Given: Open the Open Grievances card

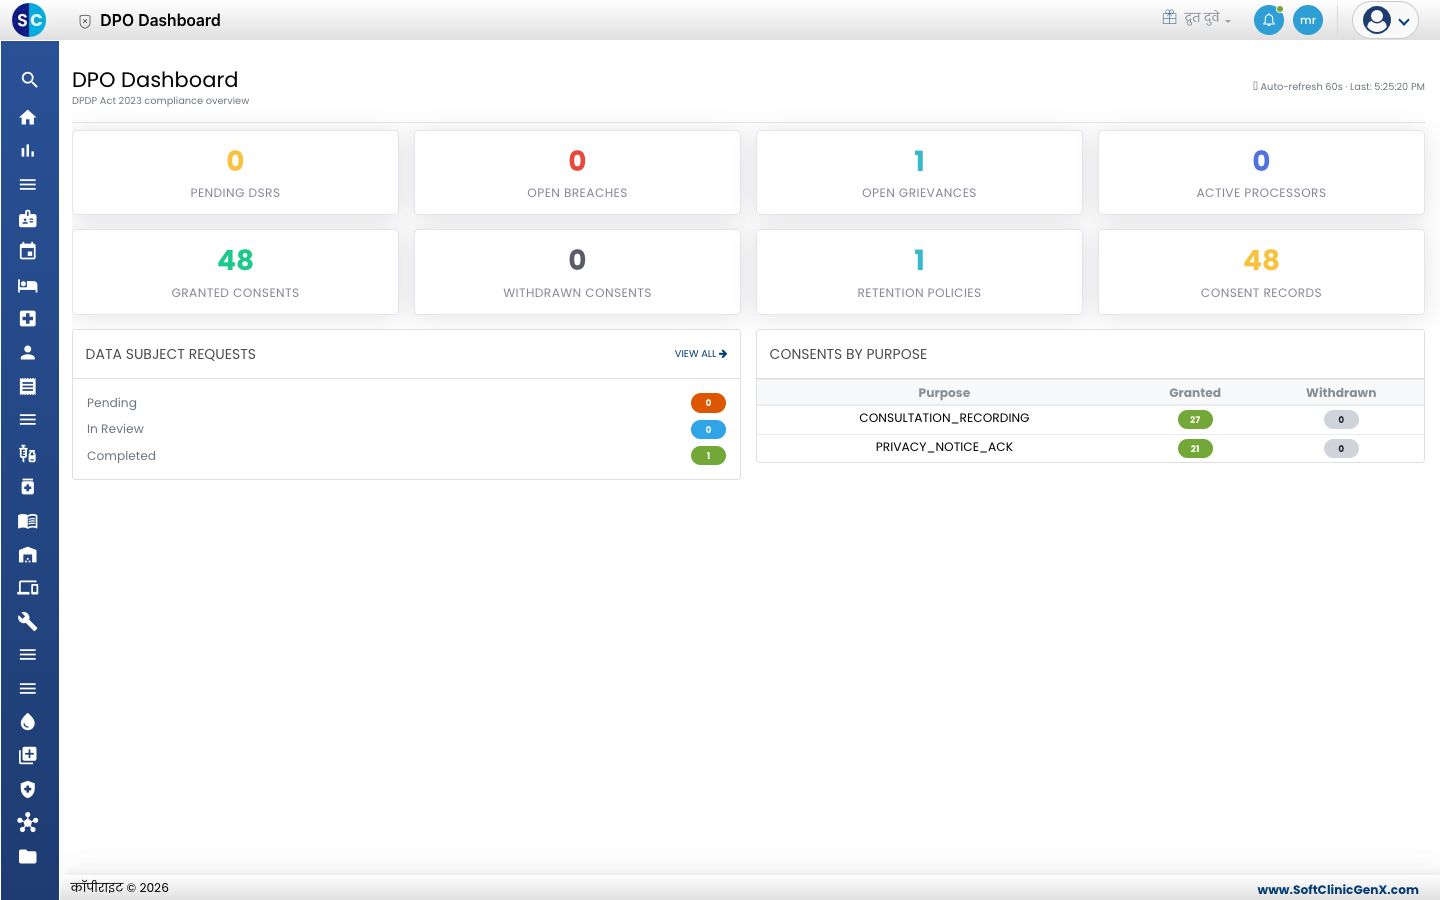Looking at the screenshot, I should (919, 172).
